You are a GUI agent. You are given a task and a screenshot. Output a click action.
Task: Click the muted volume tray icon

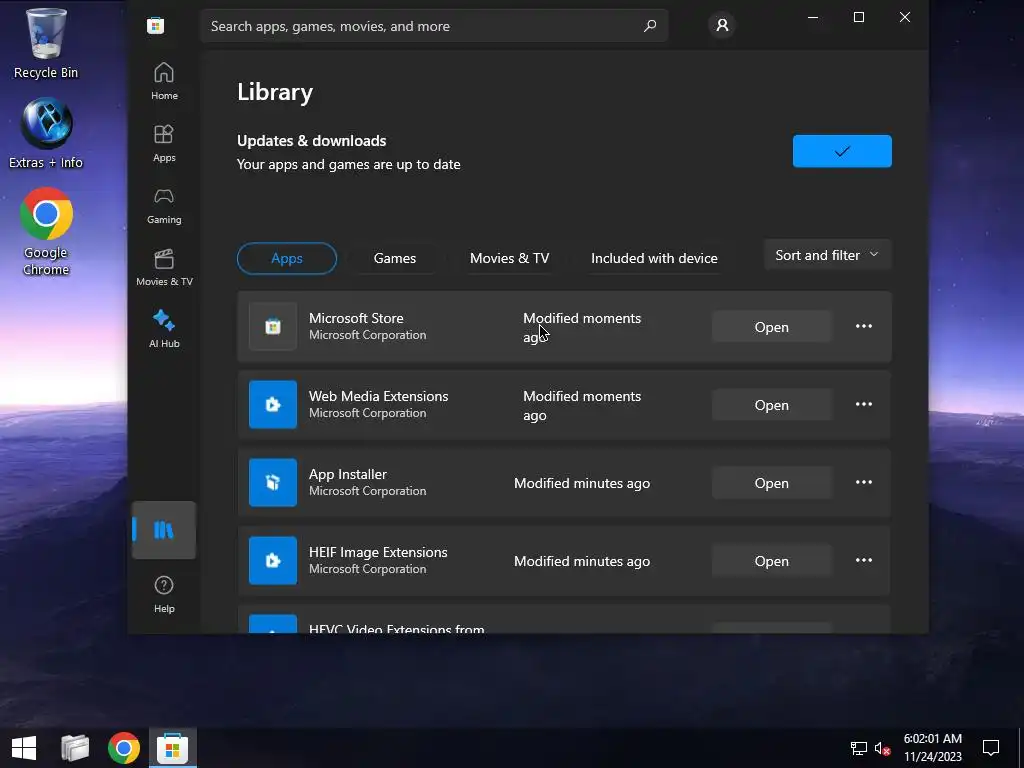click(882, 748)
